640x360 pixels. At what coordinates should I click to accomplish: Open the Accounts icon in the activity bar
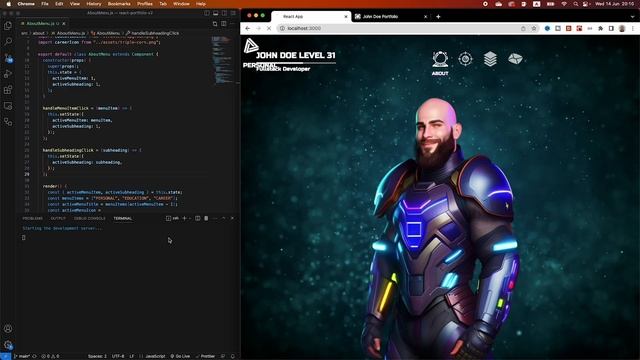coord(8,329)
